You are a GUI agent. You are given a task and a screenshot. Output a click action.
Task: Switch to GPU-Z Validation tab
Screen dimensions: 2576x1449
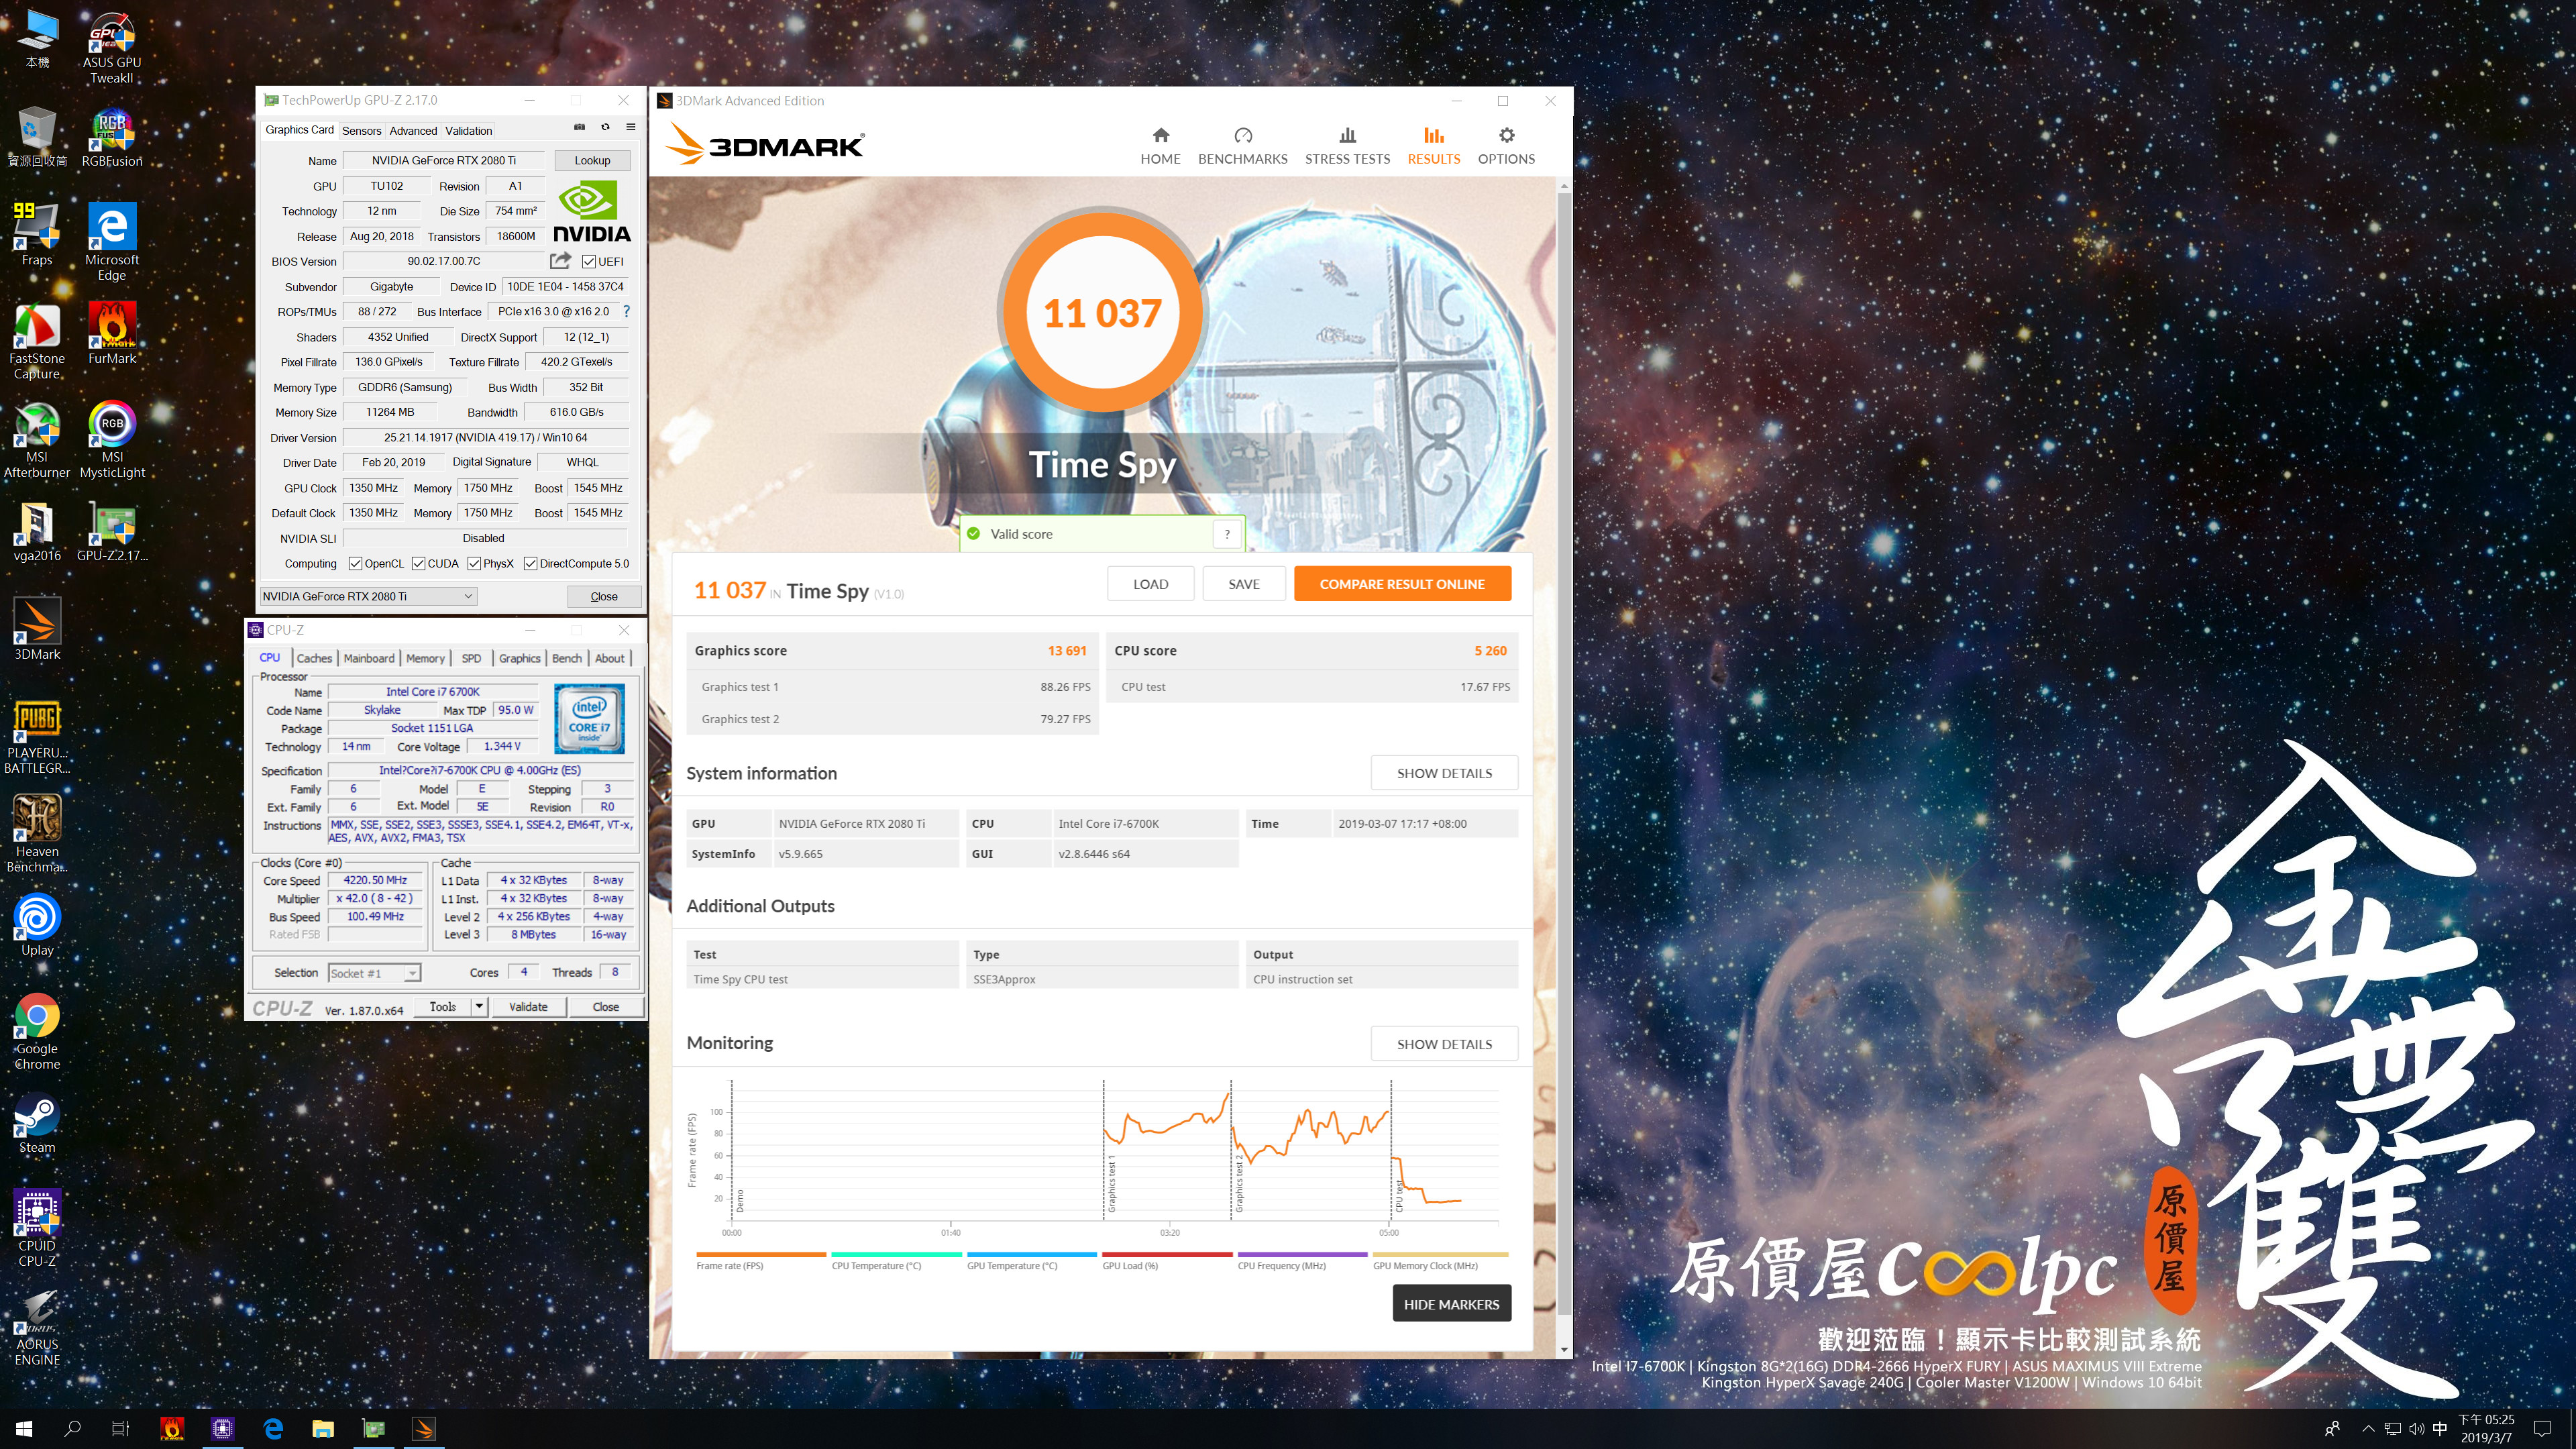tap(468, 131)
